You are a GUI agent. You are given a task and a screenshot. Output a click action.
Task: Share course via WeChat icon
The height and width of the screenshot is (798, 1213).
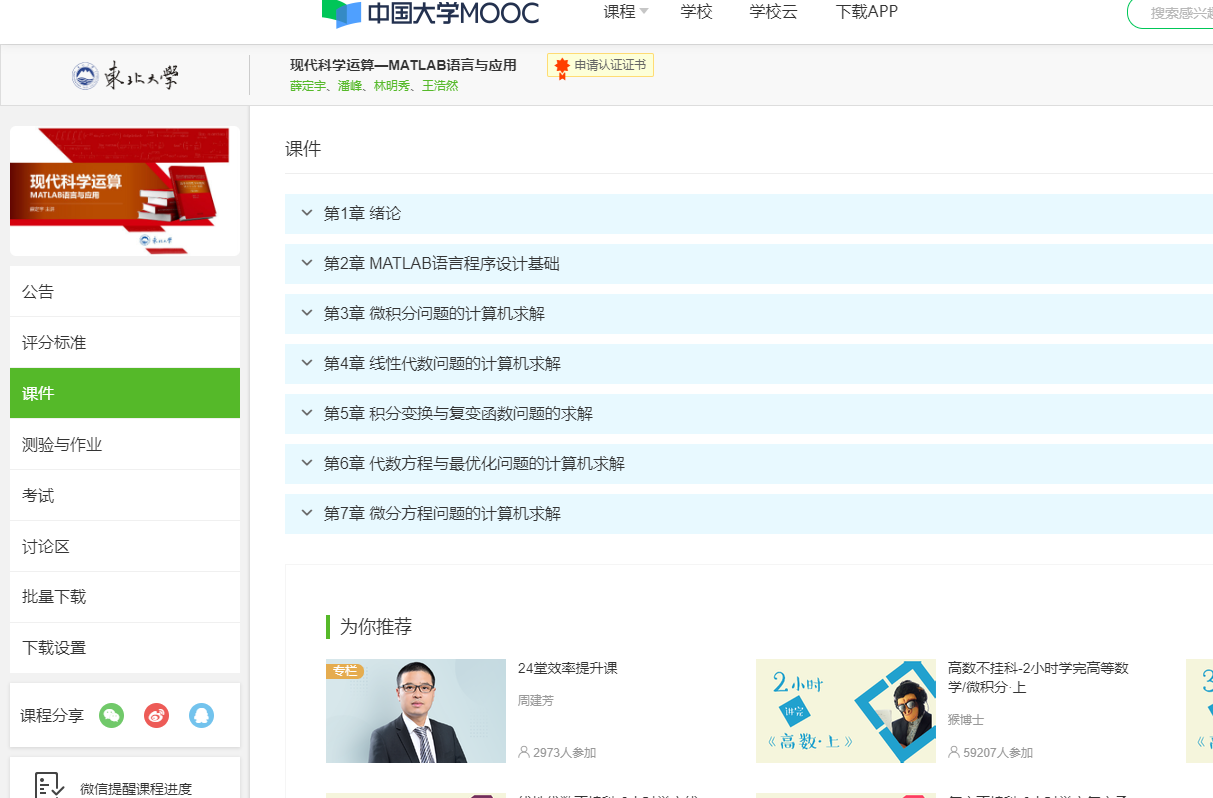(x=111, y=716)
